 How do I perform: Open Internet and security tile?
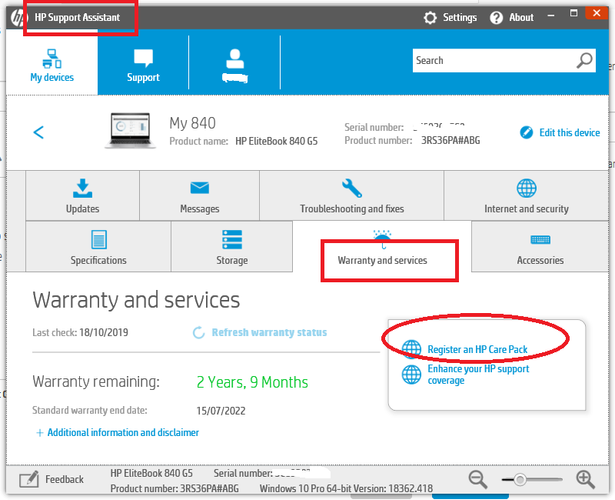point(526,196)
